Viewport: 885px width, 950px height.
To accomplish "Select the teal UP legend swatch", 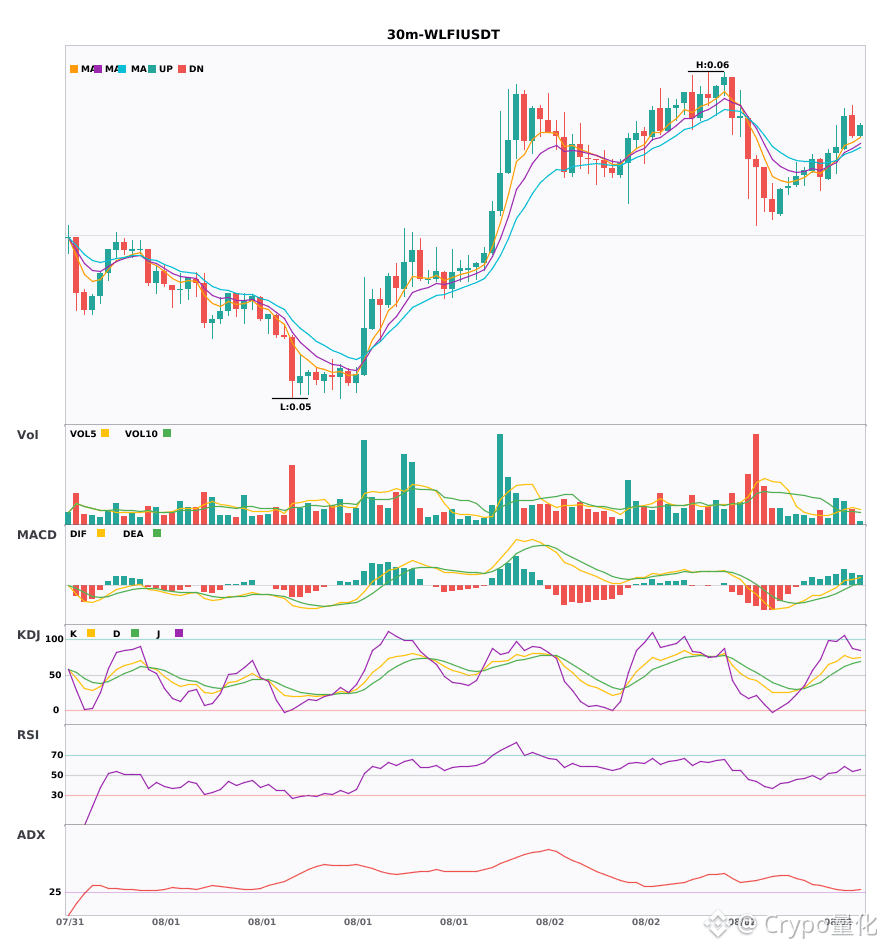I will pos(152,69).
